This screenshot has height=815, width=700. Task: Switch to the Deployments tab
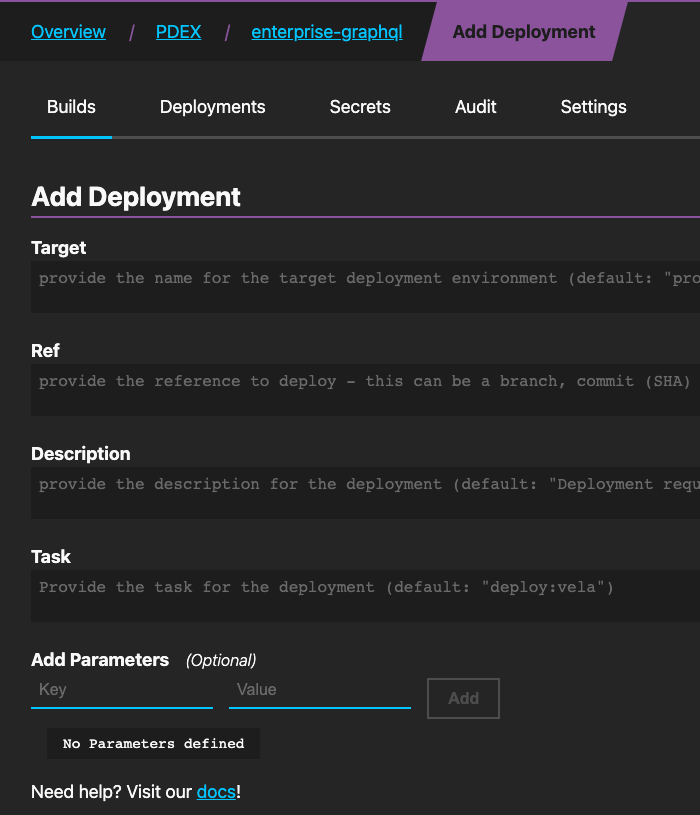tap(213, 107)
